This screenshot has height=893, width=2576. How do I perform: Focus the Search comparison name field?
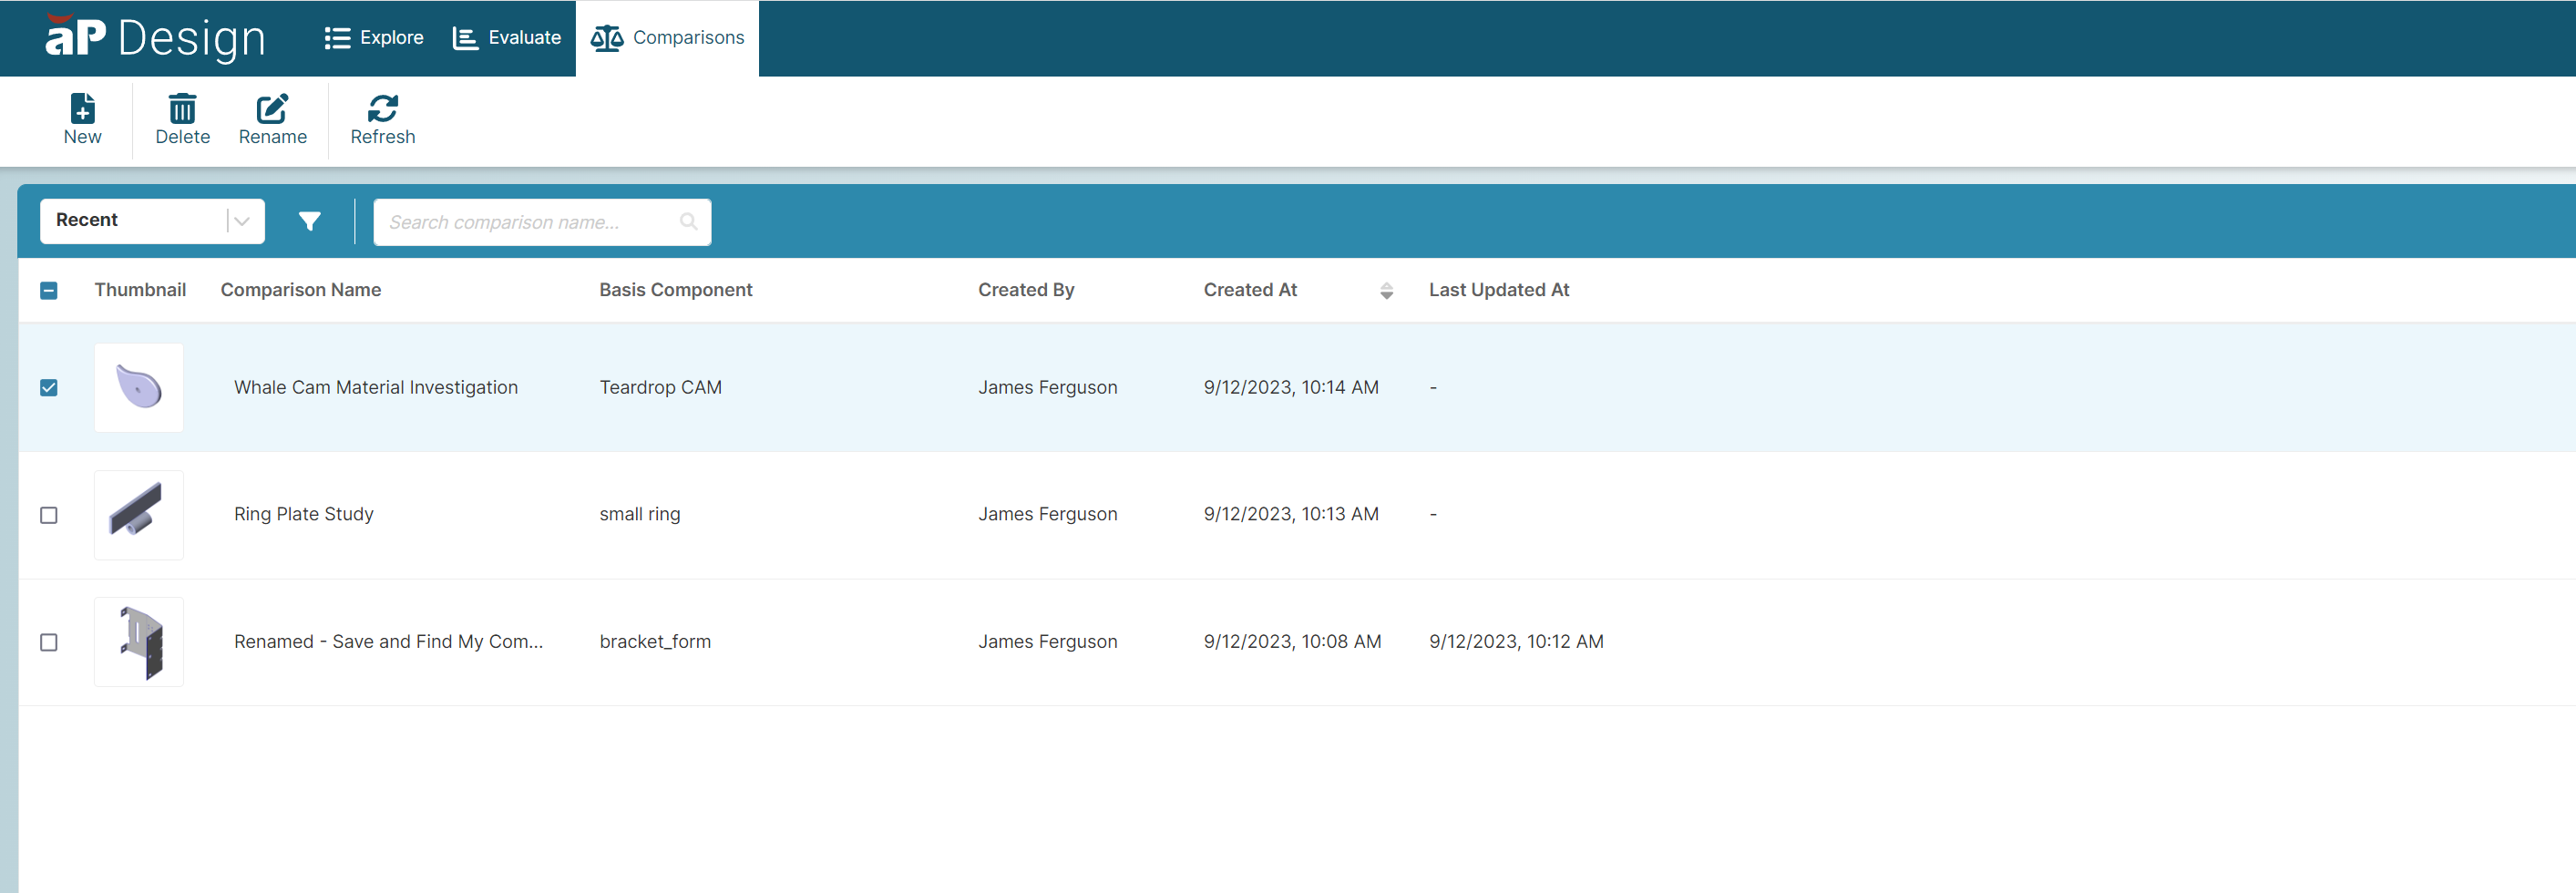click(542, 222)
